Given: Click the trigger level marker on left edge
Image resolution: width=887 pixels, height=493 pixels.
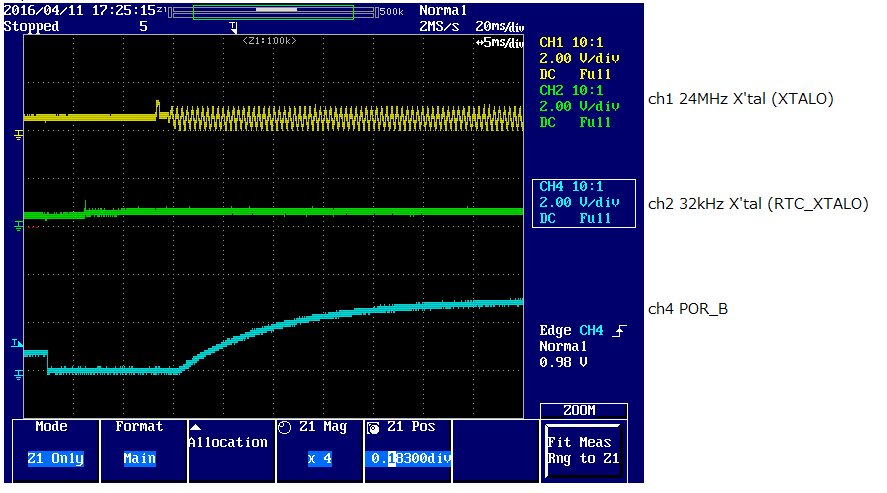Looking at the screenshot, I should point(17,343).
